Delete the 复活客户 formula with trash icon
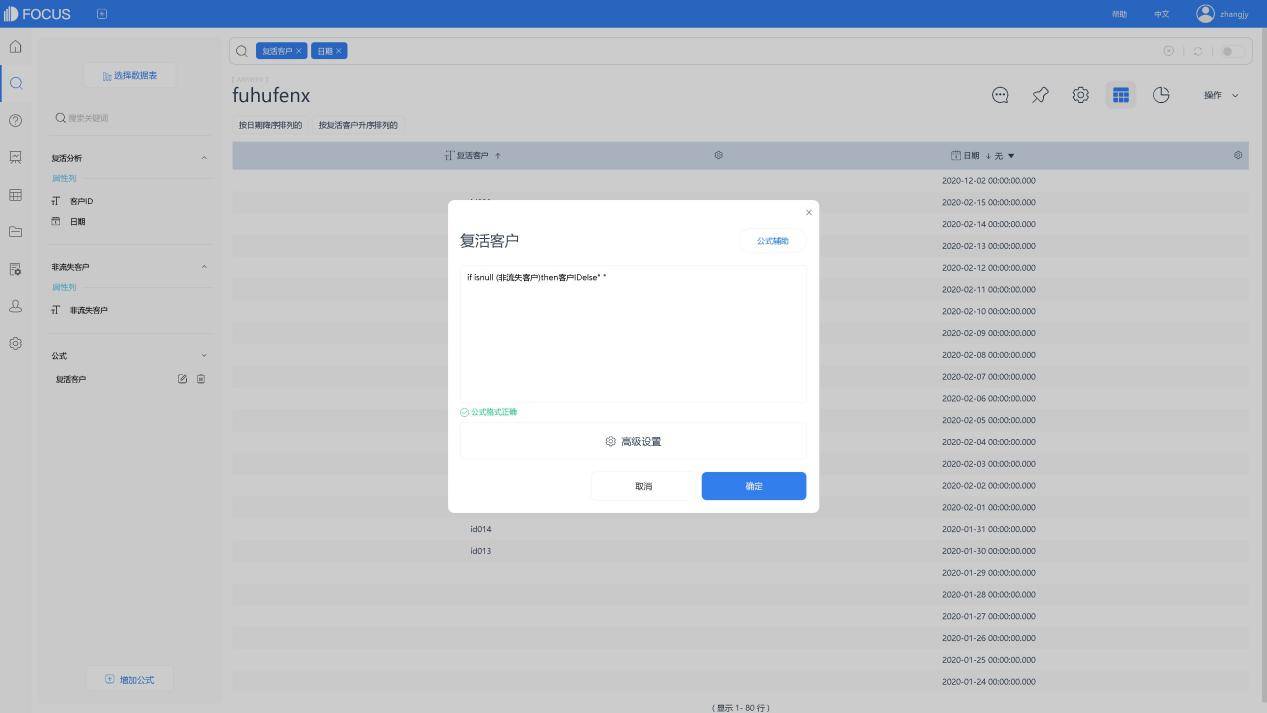 click(x=201, y=379)
